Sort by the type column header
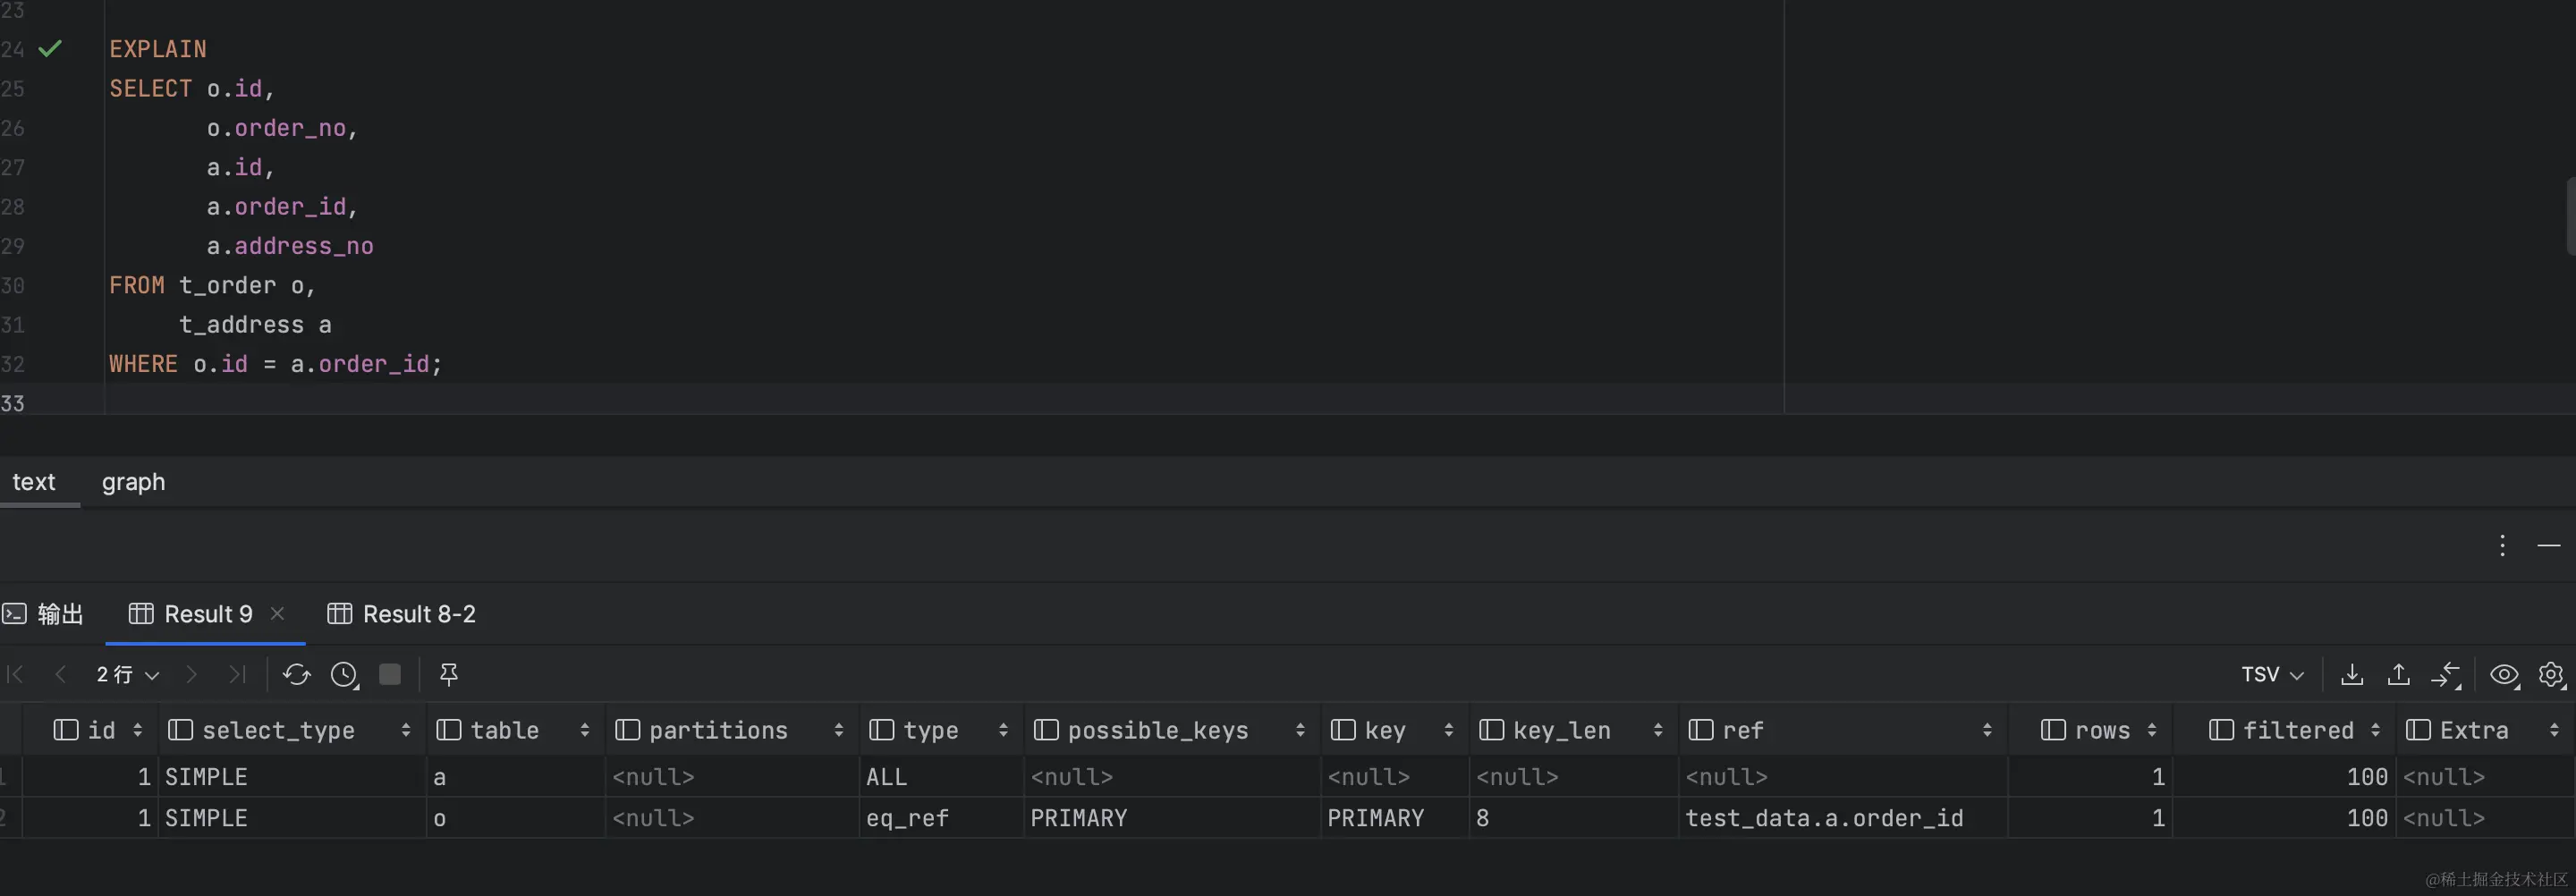This screenshot has width=2576, height=896. 940,730
